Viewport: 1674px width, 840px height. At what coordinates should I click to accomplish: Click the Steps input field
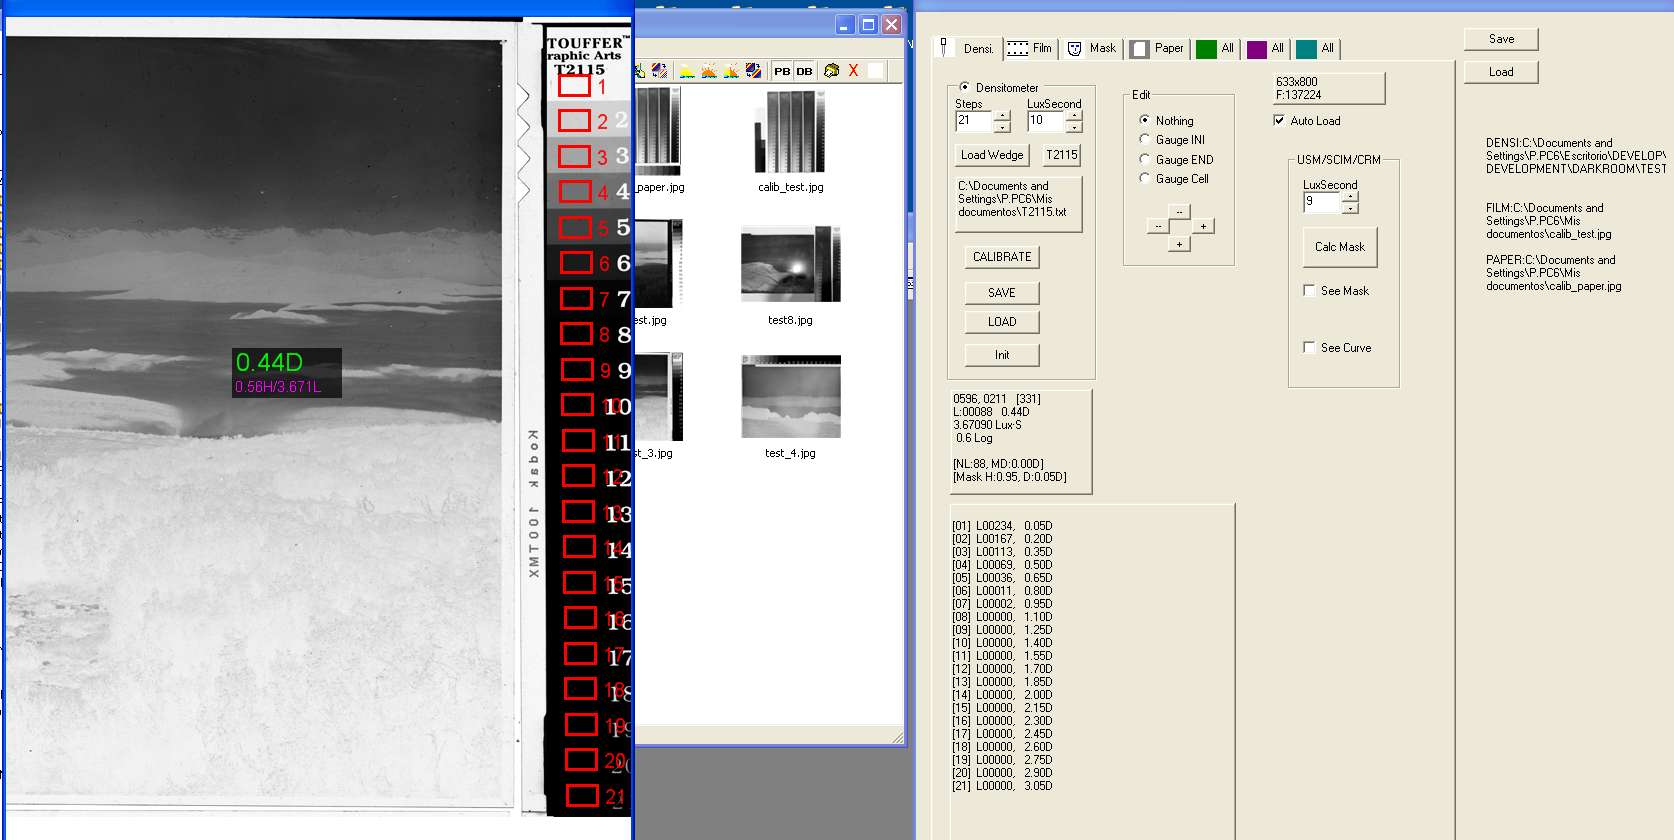pyautogui.click(x=974, y=121)
